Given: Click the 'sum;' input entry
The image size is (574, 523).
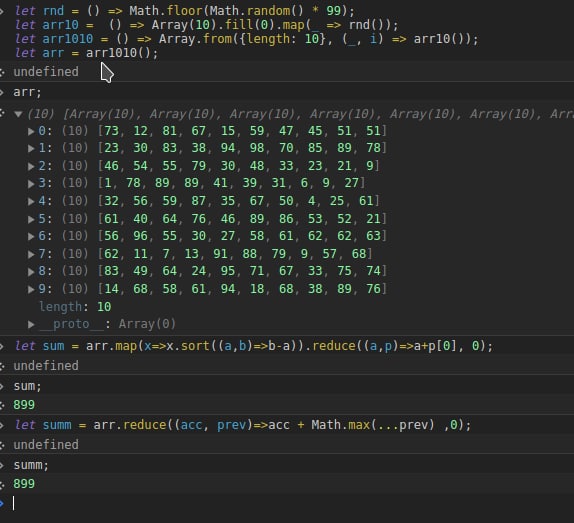Looking at the screenshot, I should pos(27,386).
